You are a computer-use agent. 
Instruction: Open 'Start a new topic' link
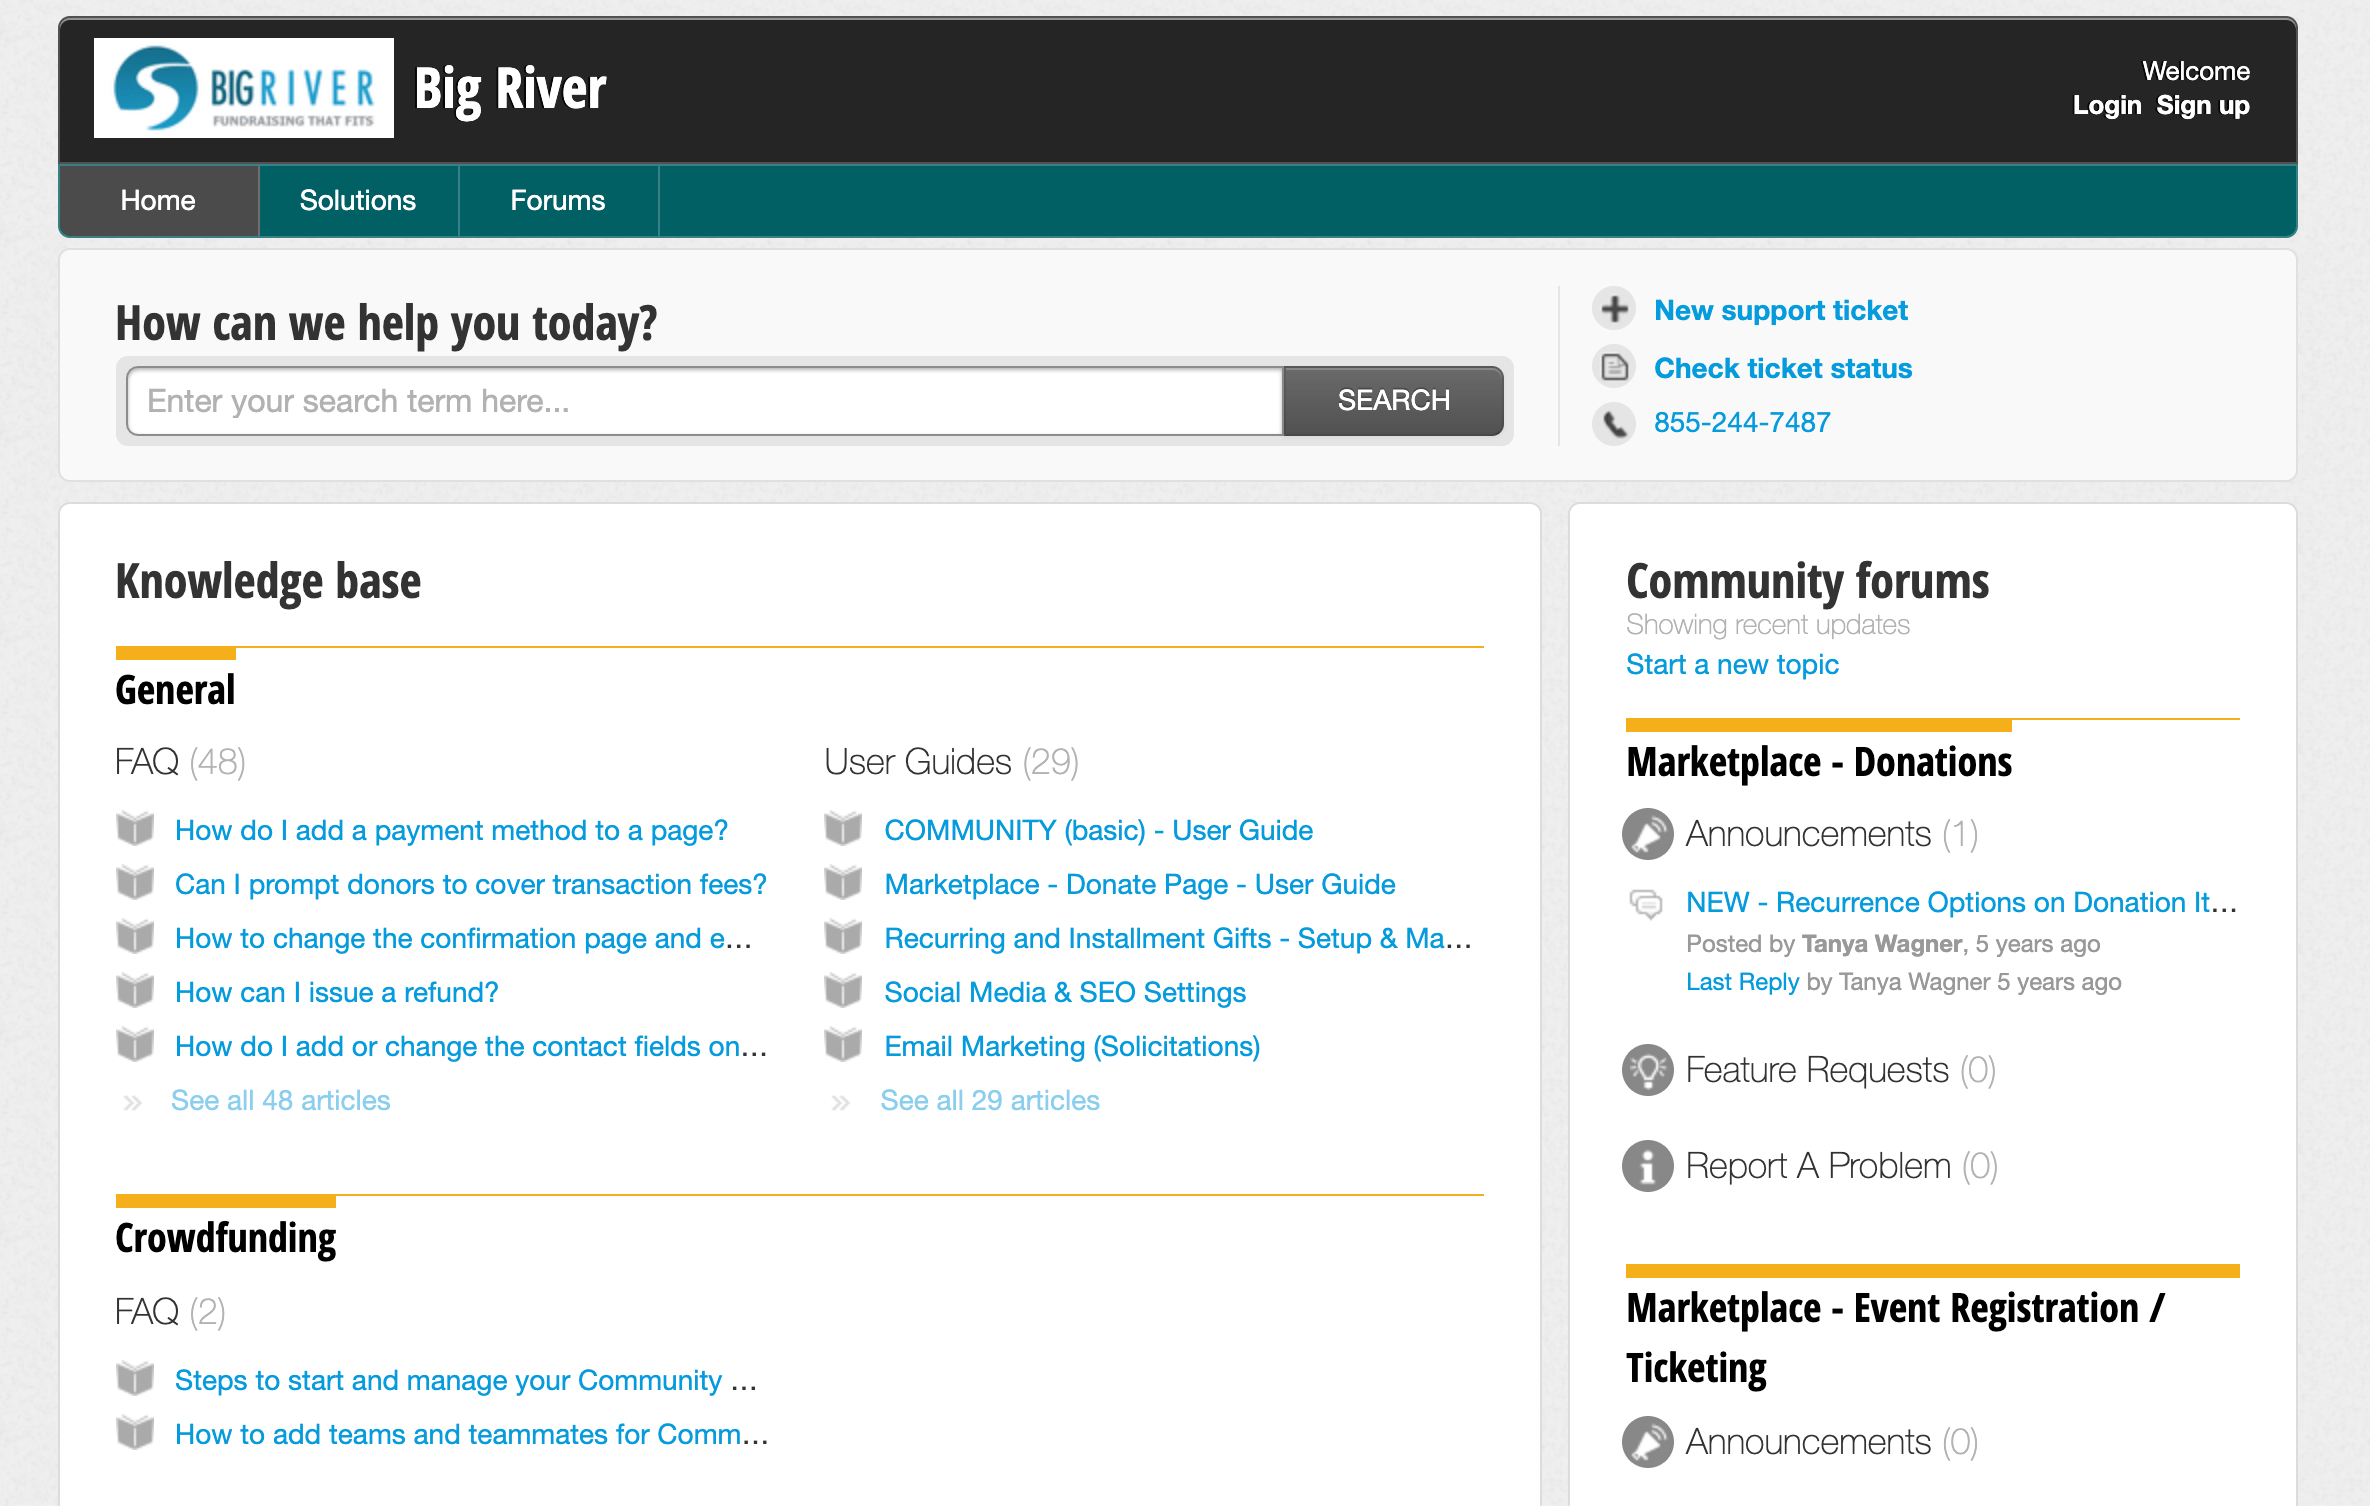[x=1732, y=664]
